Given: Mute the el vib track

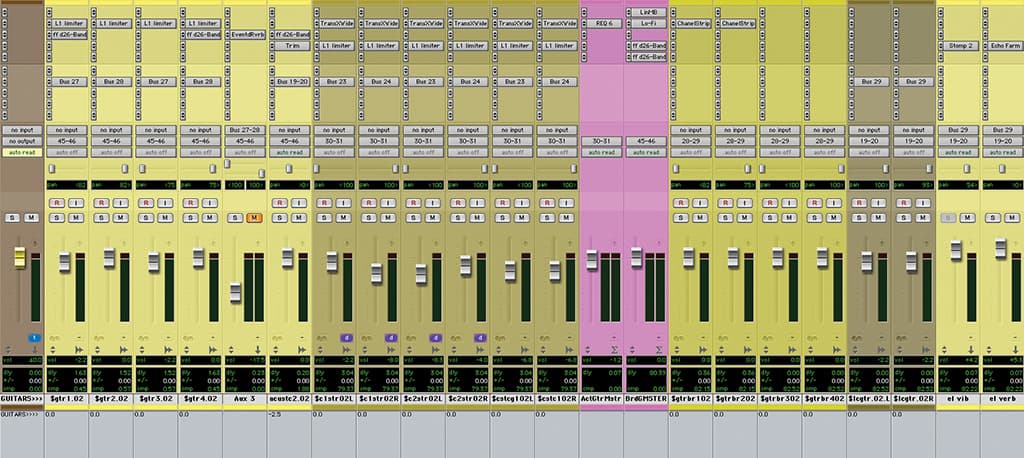Looking at the screenshot, I should [967, 218].
